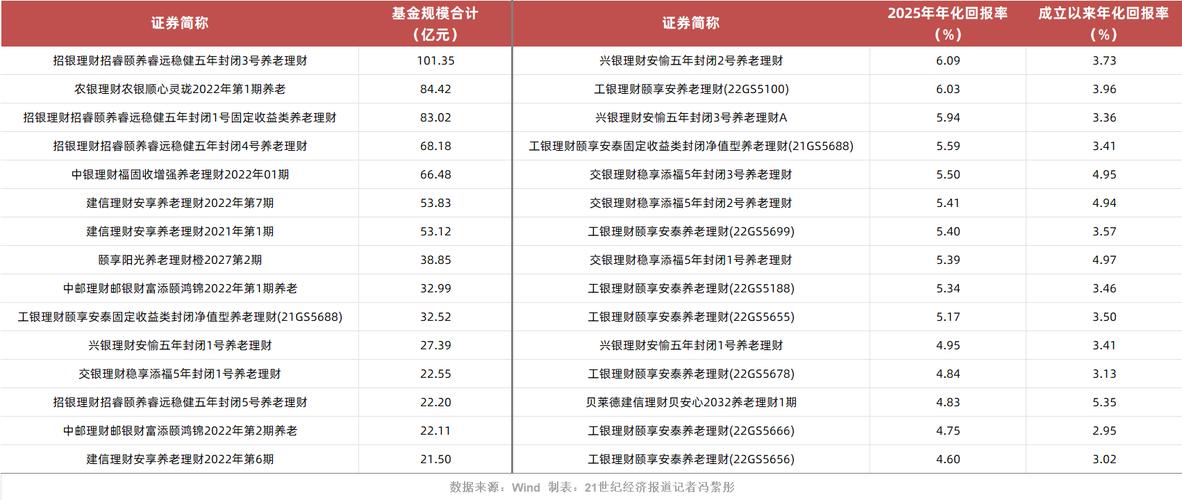Click the return value 6.03

point(947,89)
